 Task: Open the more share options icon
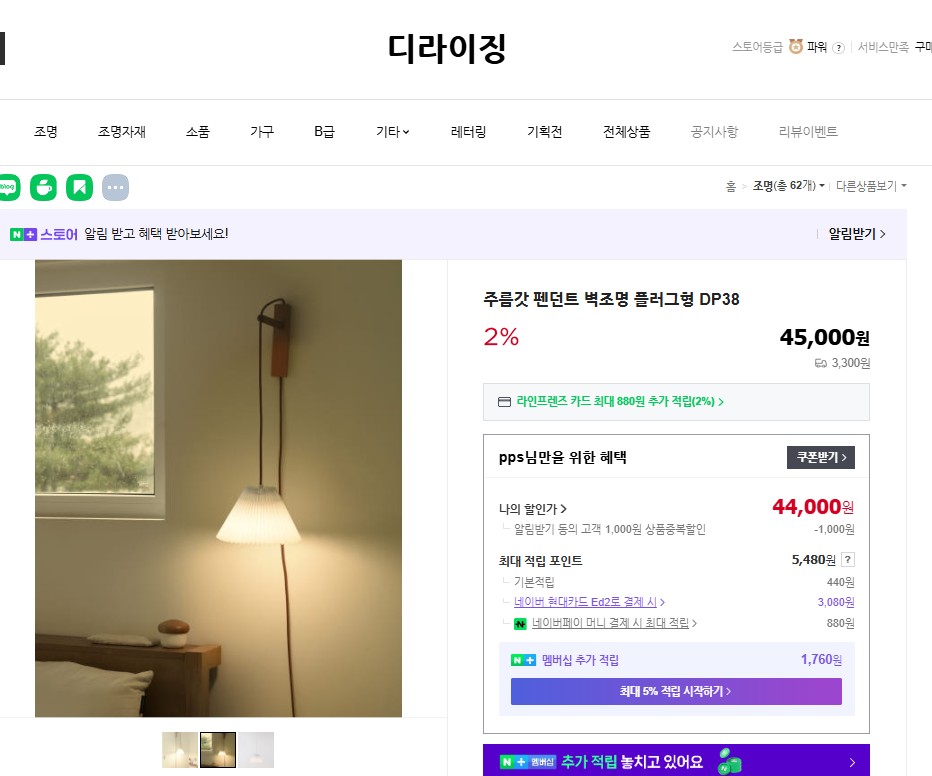click(x=115, y=187)
